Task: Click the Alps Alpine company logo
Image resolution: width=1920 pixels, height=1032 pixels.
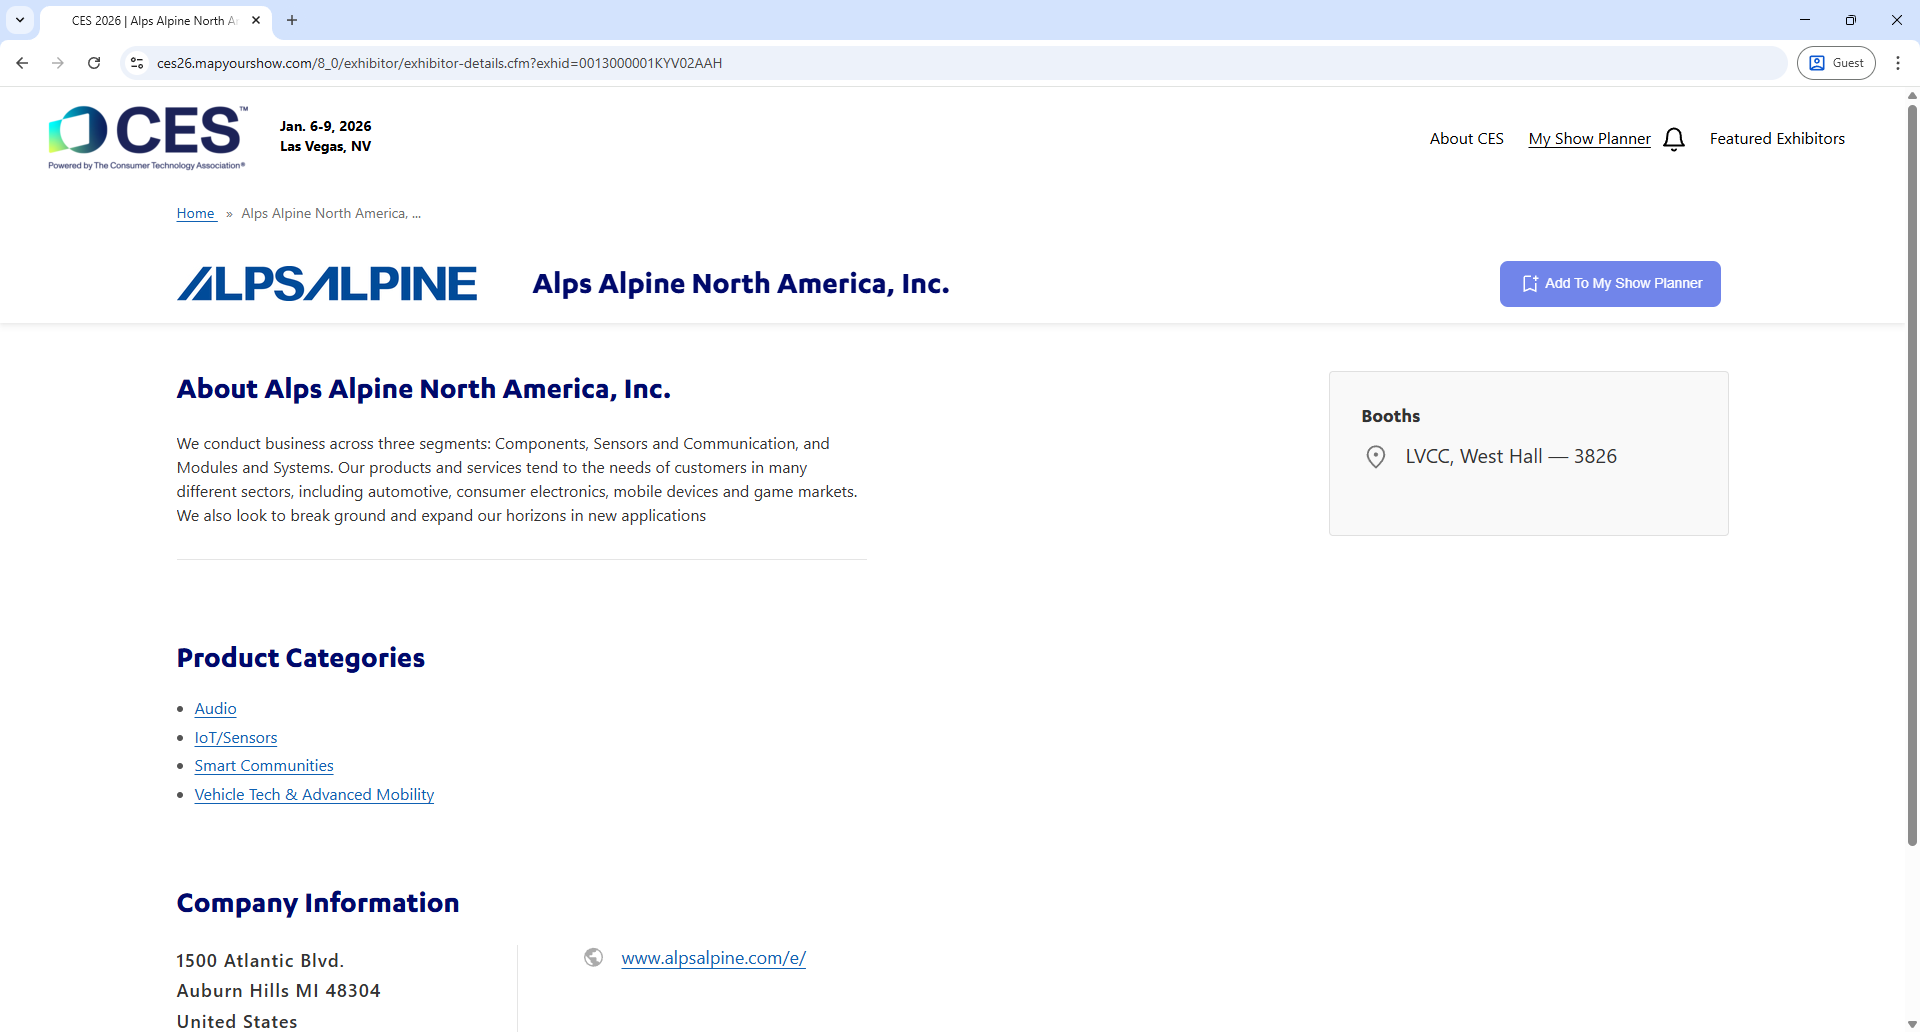Action: coord(326,283)
